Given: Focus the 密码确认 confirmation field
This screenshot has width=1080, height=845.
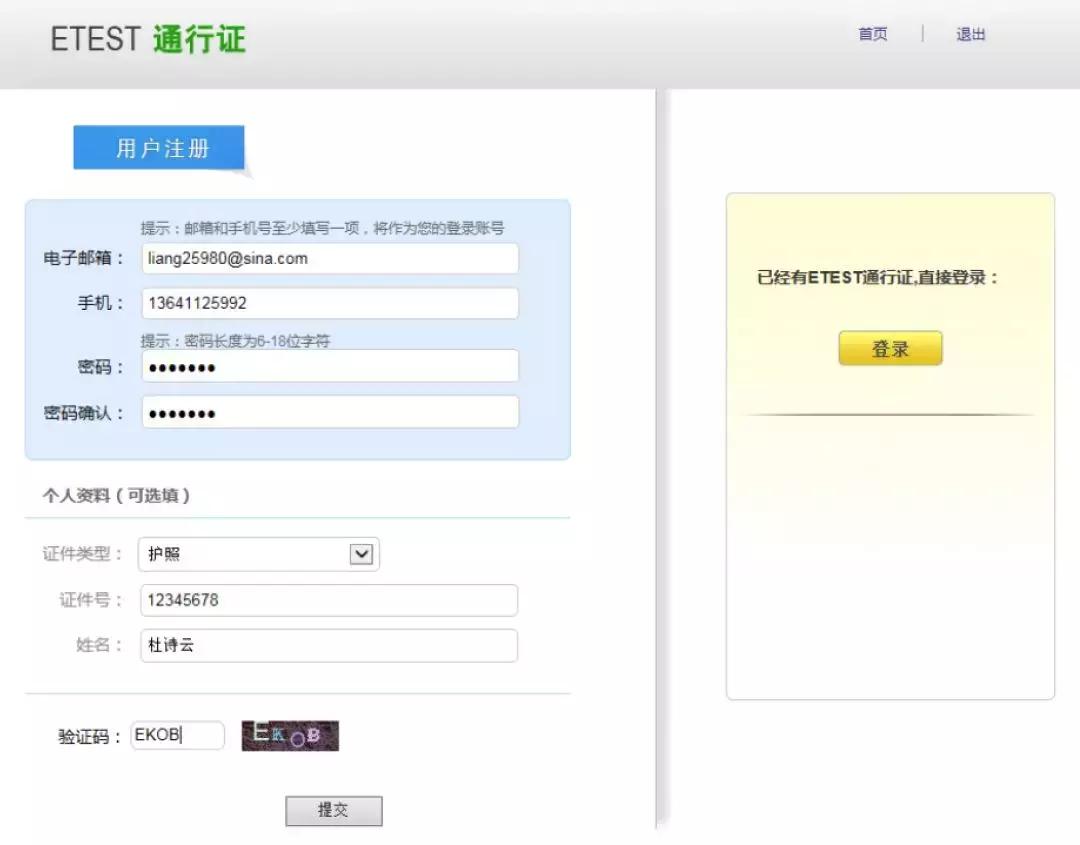Looking at the screenshot, I should click(330, 412).
